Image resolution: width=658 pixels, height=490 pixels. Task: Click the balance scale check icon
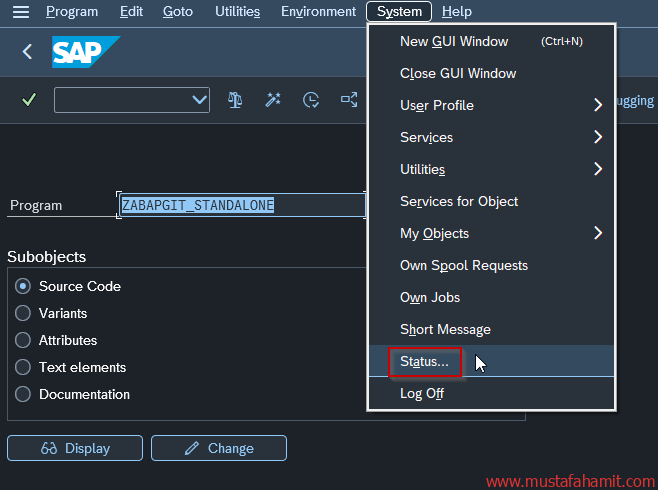tap(235, 99)
